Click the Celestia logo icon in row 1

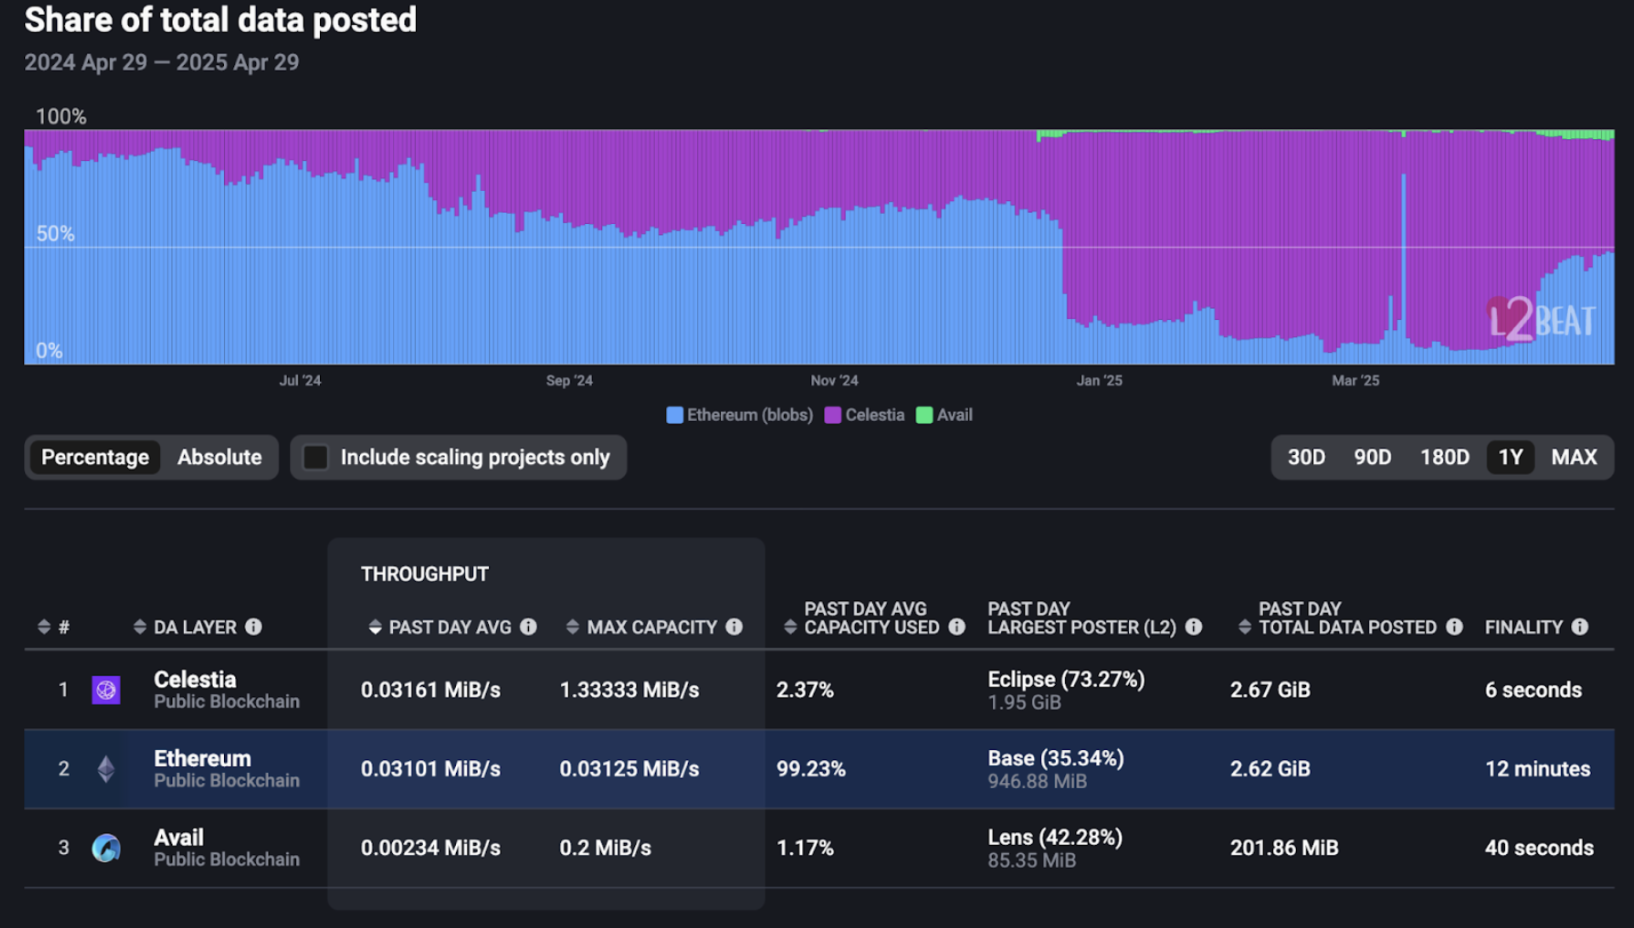click(106, 690)
